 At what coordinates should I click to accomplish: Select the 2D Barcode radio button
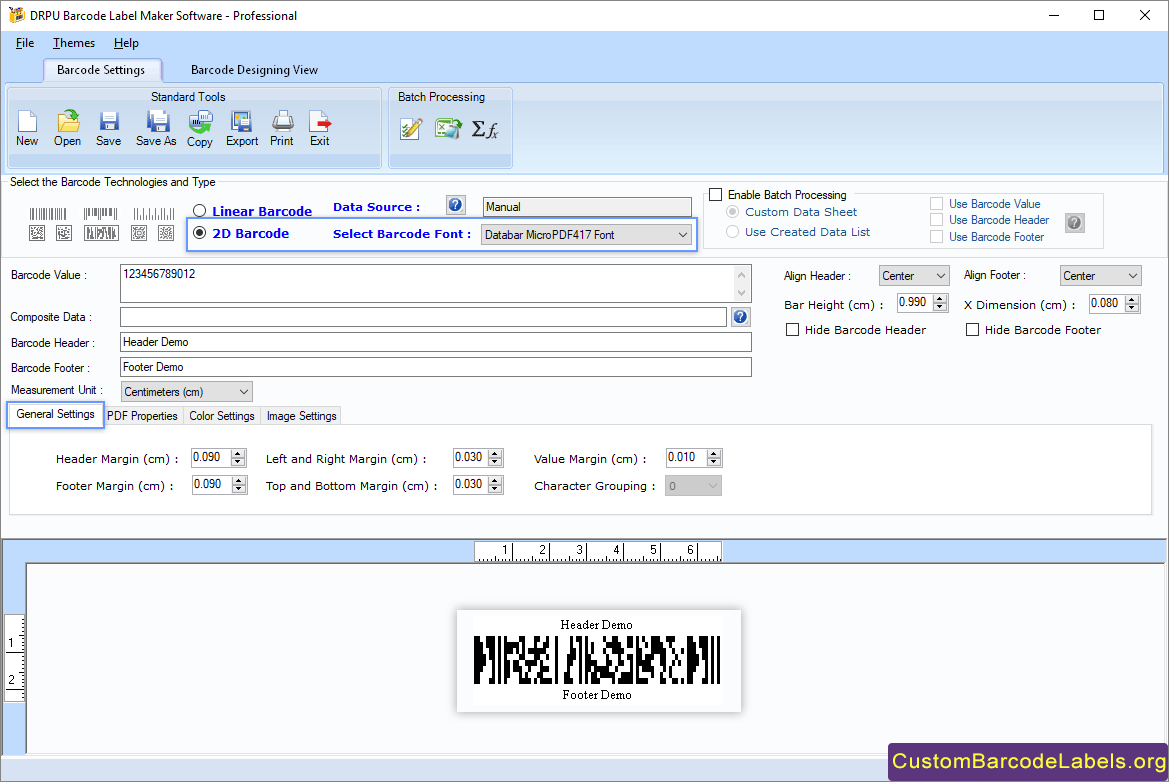pyautogui.click(x=199, y=233)
